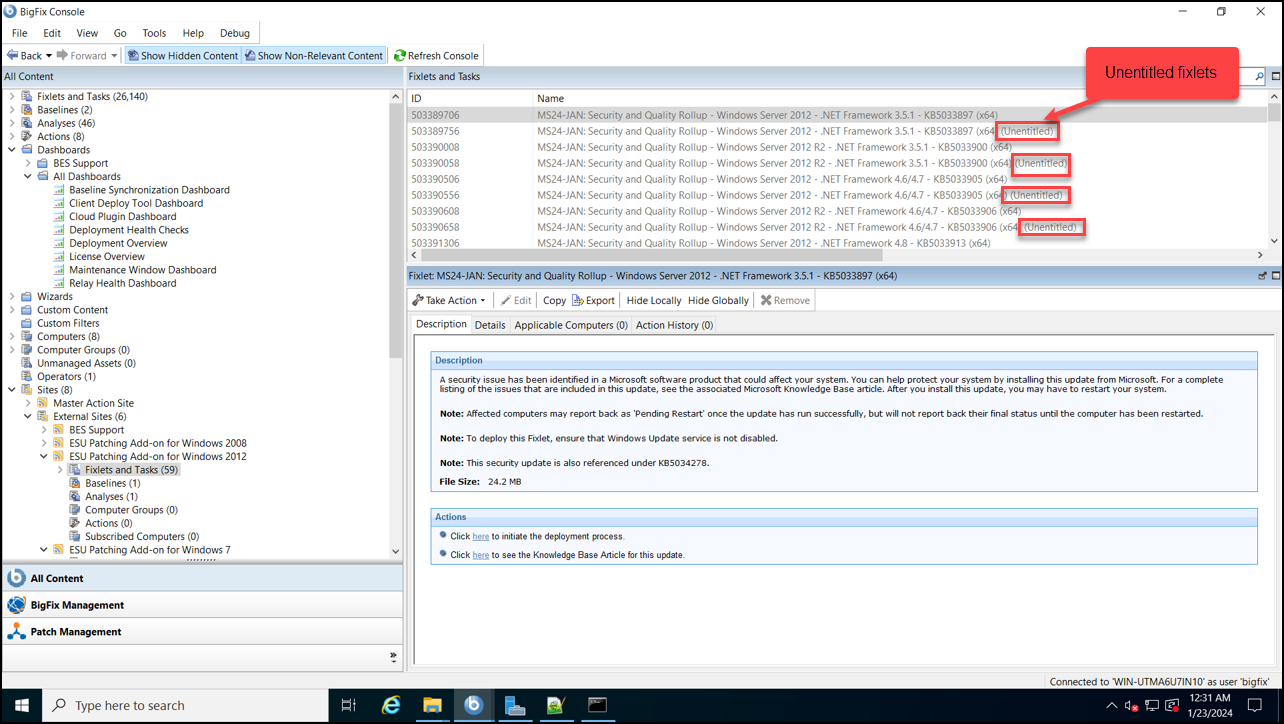Toggle Show Non-Relevant Content
1284x724 pixels.
(x=314, y=56)
